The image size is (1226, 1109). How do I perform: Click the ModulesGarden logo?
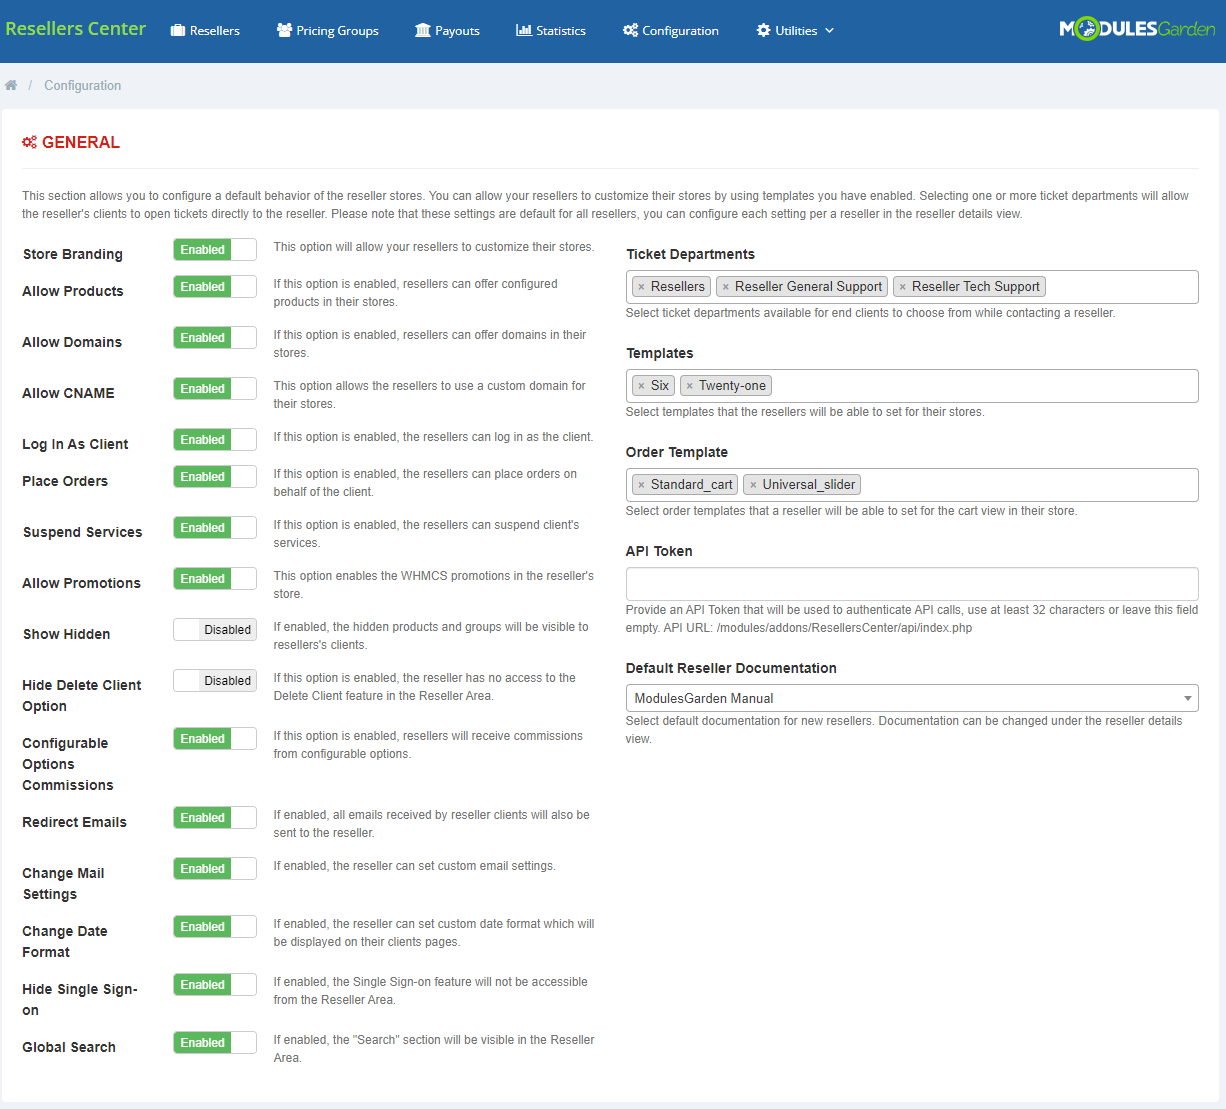coord(1137,29)
